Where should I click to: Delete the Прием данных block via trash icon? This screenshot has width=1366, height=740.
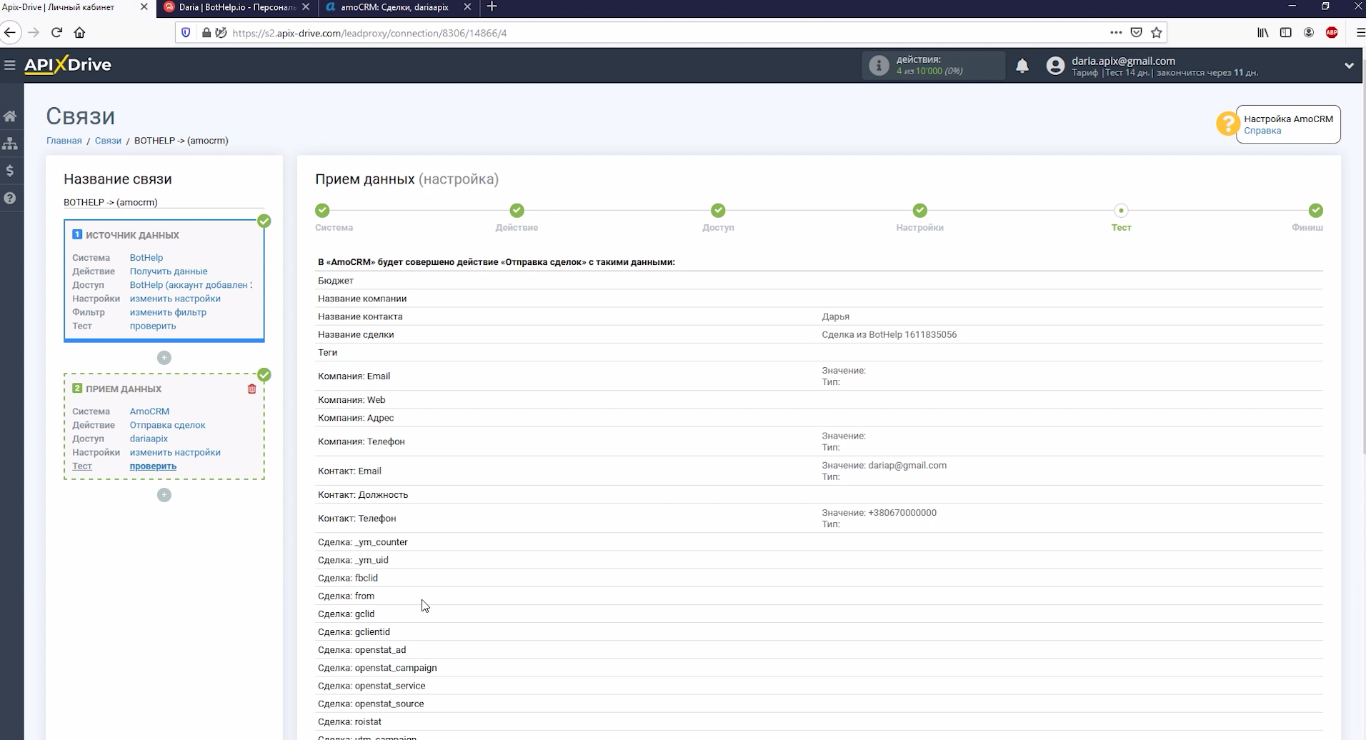pos(252,389)
